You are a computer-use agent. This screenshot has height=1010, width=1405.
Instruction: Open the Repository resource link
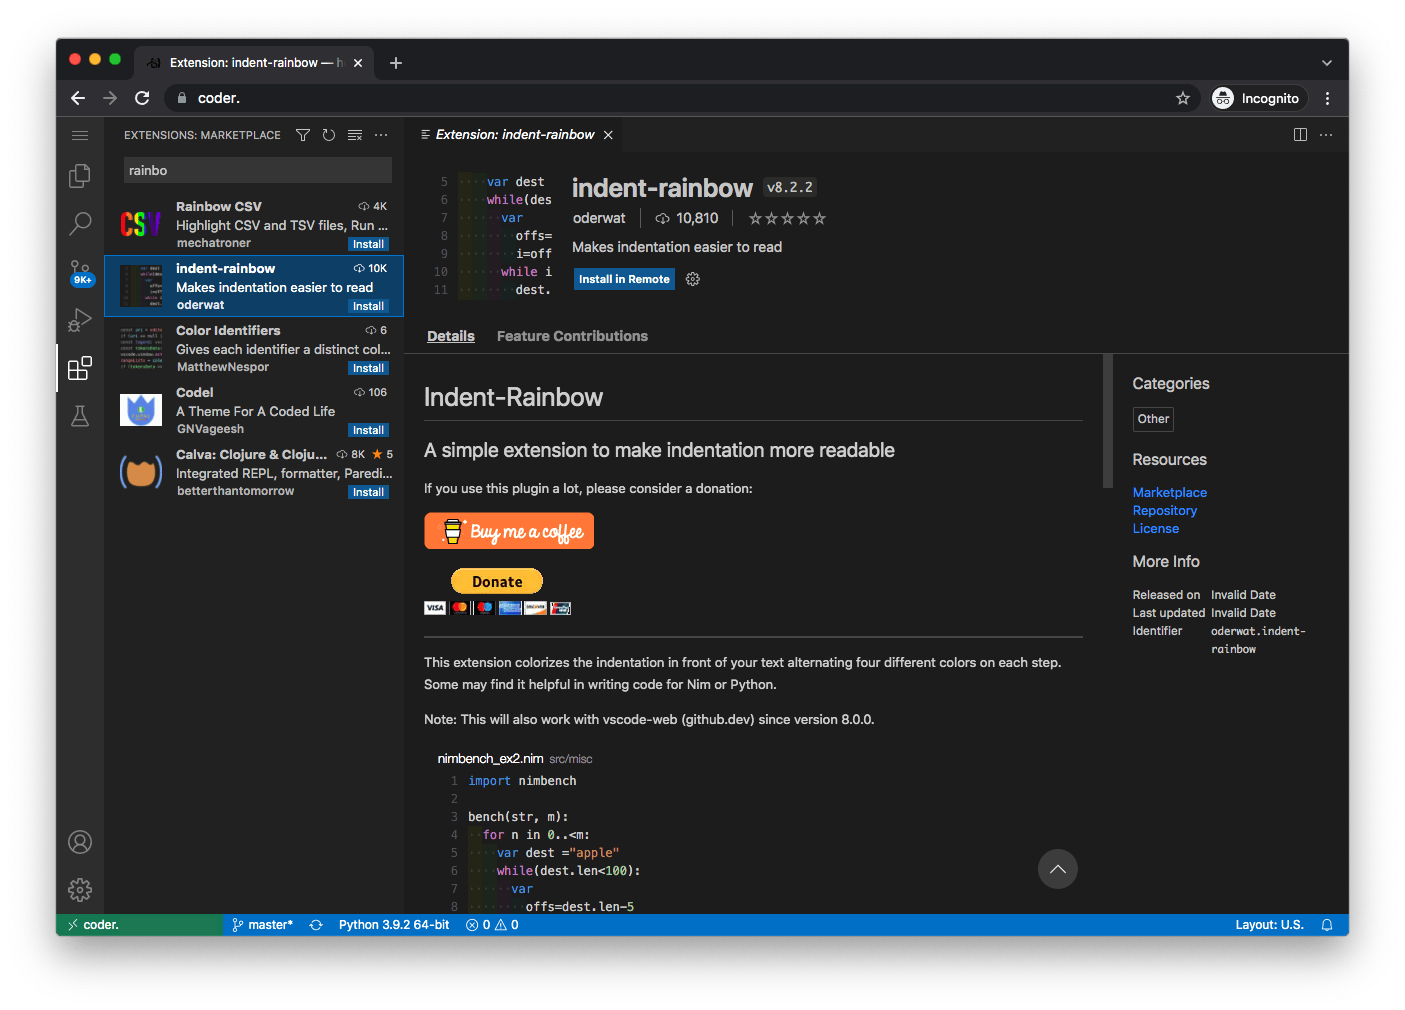[x=1164, y=511]
